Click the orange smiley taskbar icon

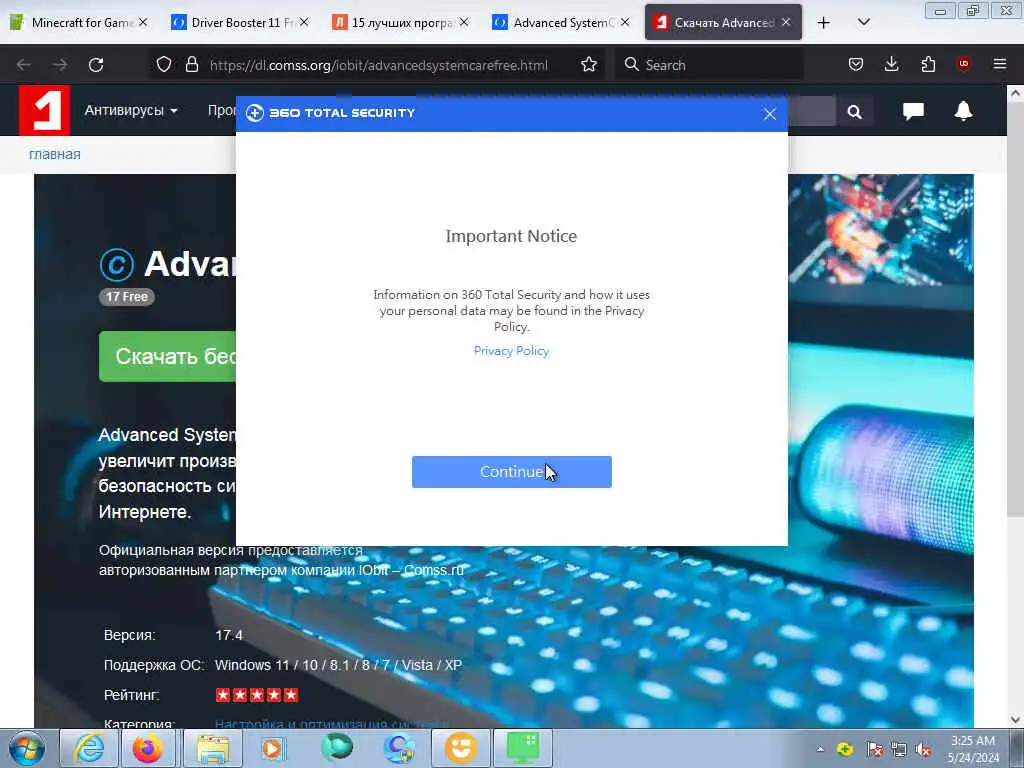(461, 748)
